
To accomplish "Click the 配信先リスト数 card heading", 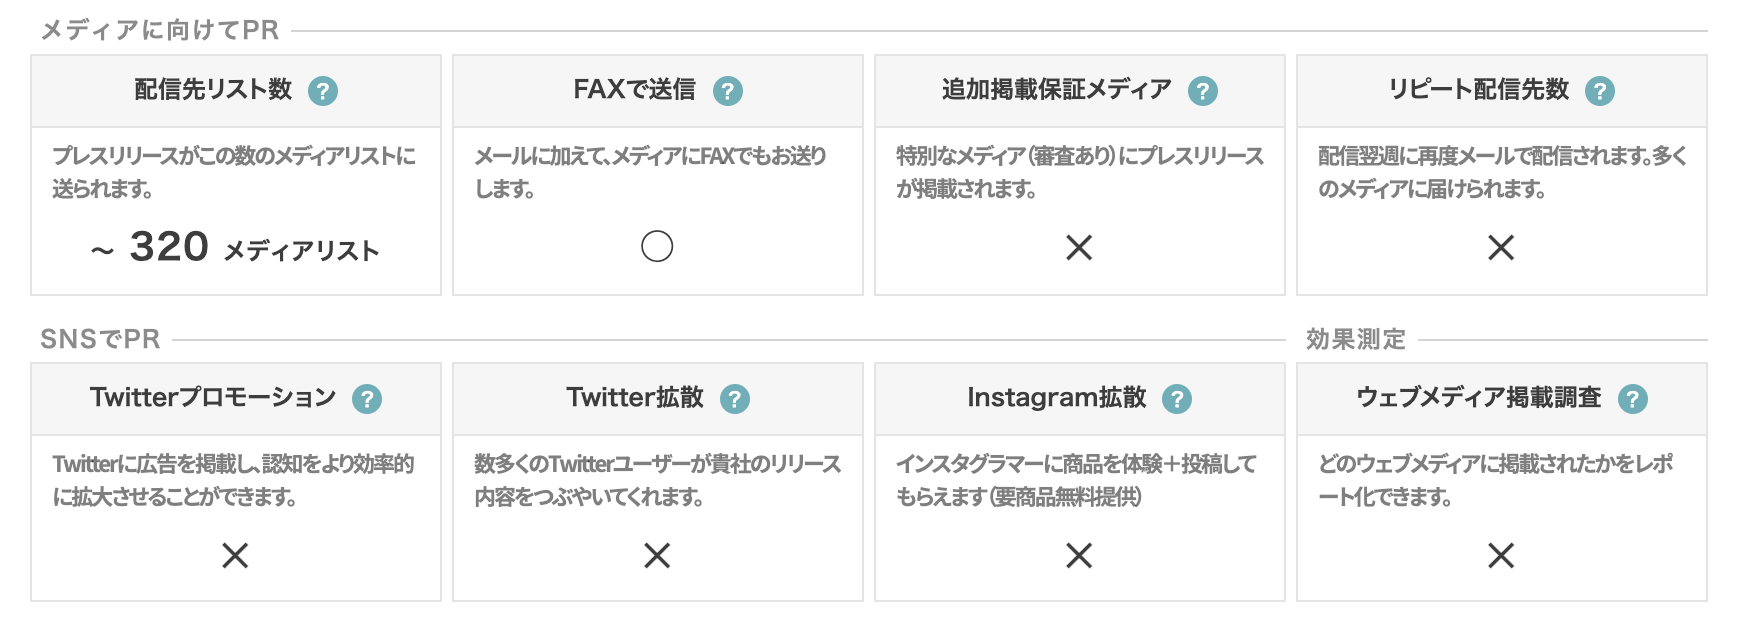I will (213, 90).
